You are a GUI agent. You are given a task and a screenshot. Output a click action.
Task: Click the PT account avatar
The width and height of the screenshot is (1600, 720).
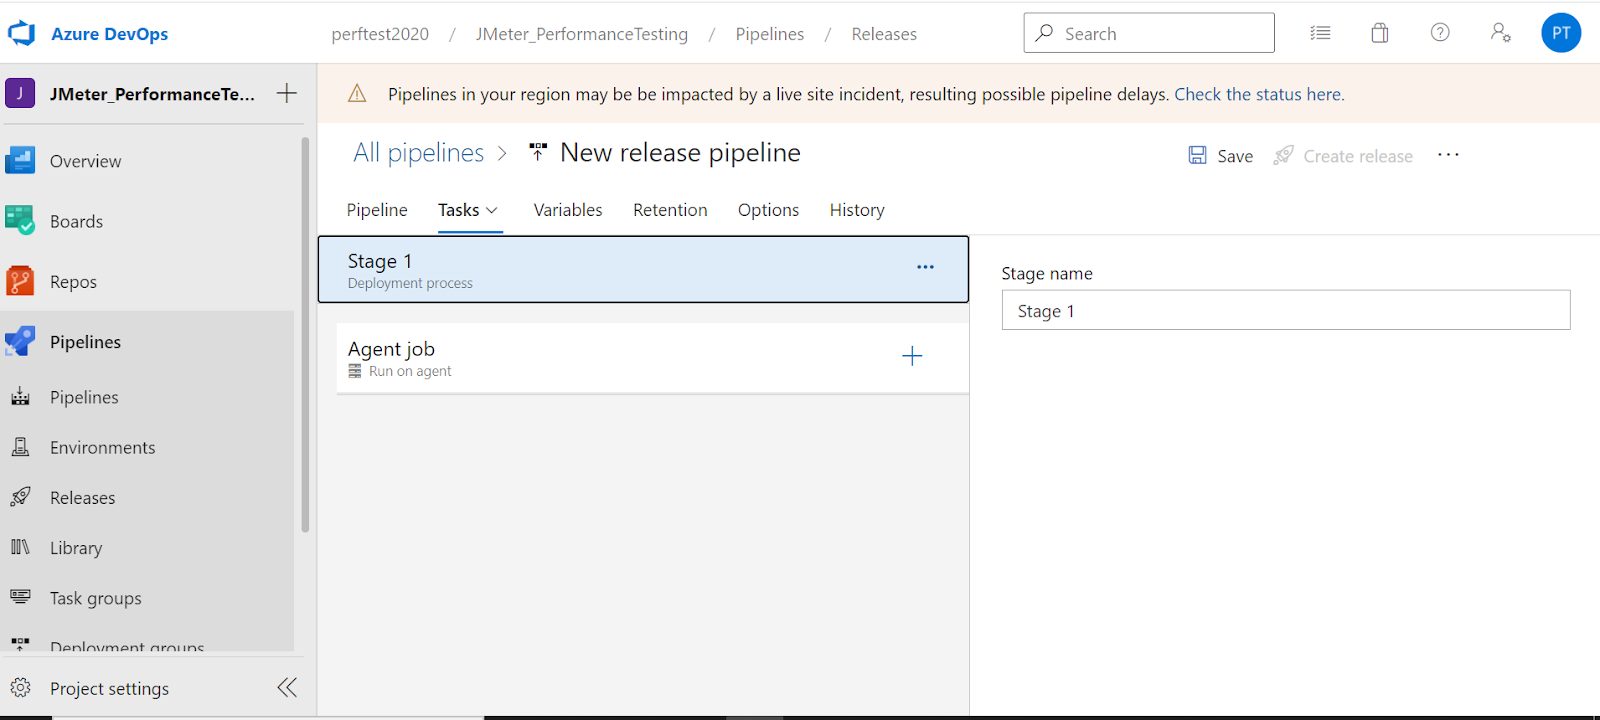point(1561,33)
